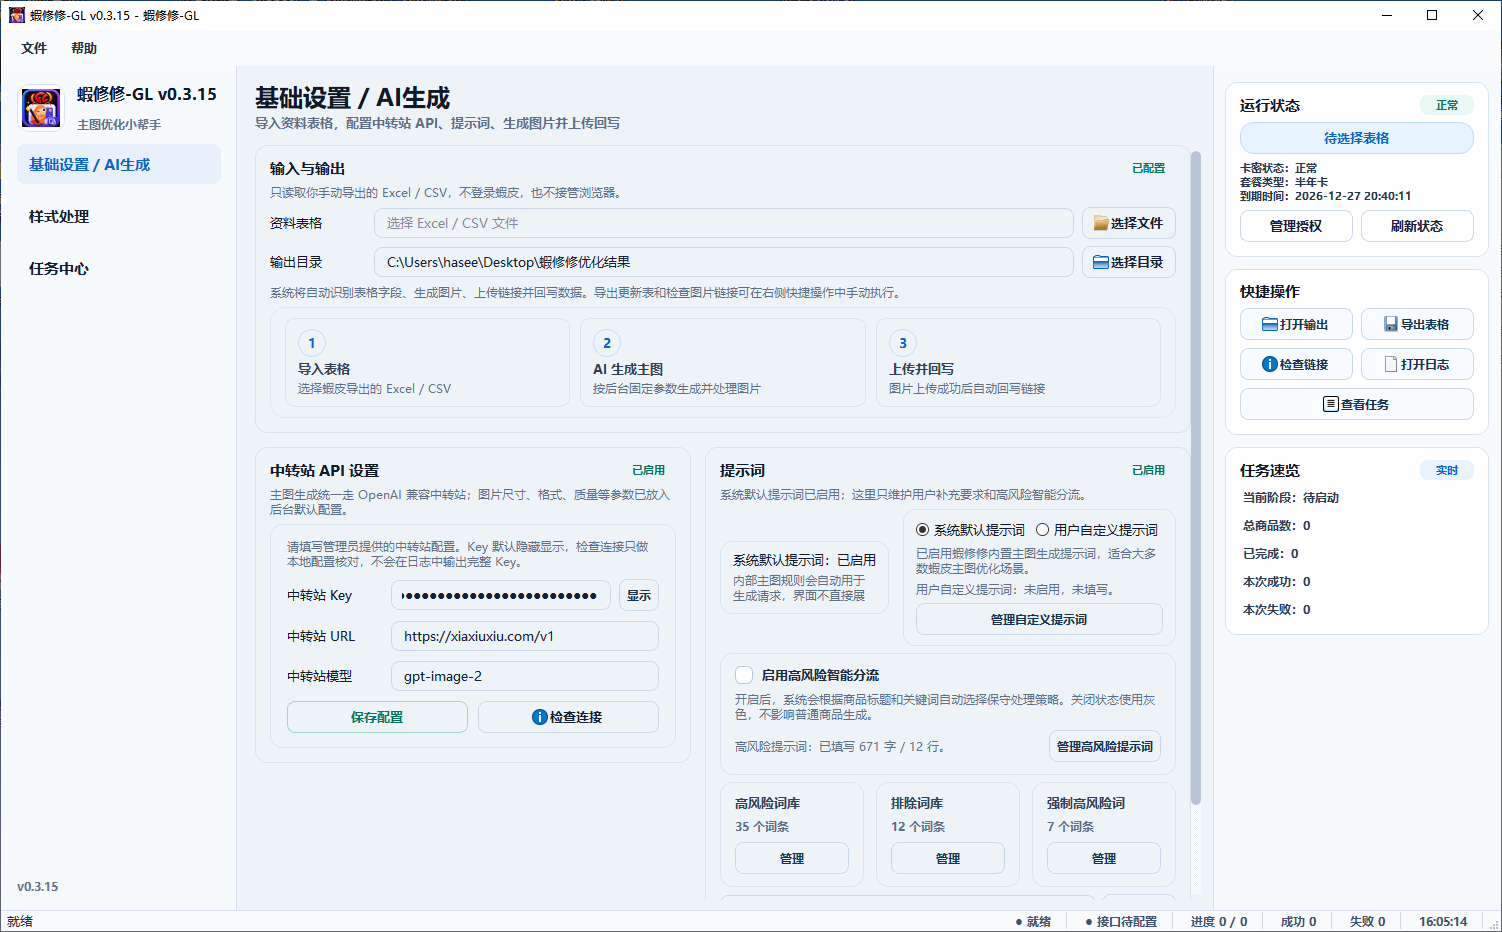Switch to the 任务中心 page
This screenshot has height=932, width=1502.
(119, 268)
